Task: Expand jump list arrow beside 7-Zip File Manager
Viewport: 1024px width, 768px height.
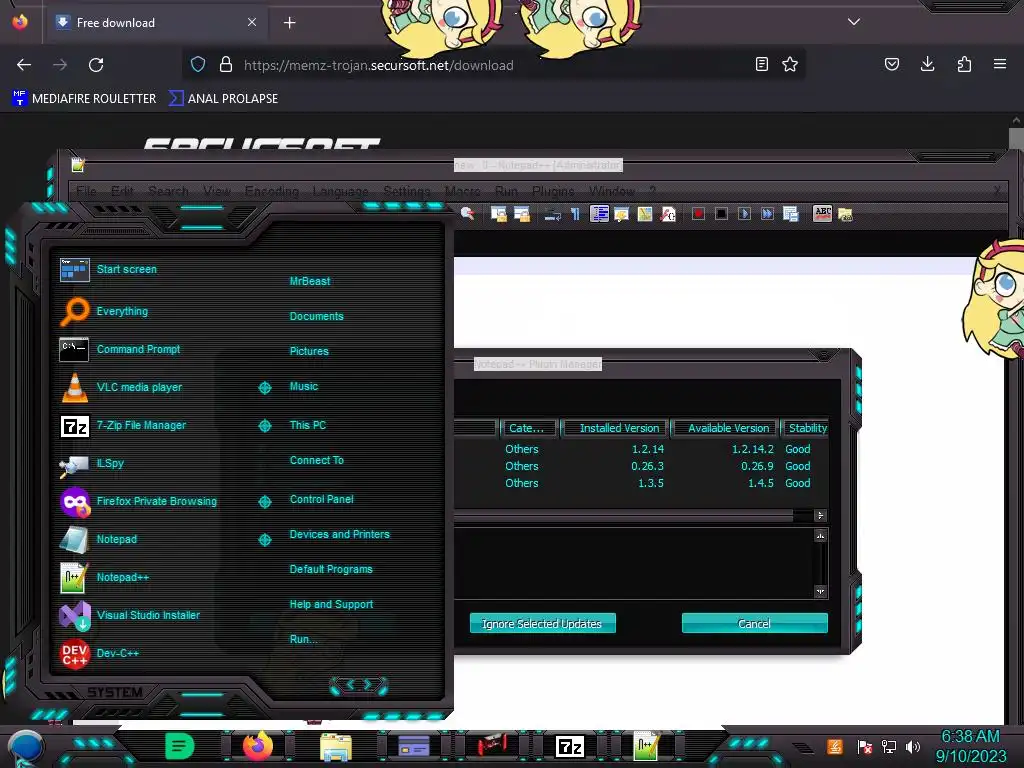Action: click(x=264, y=426)
